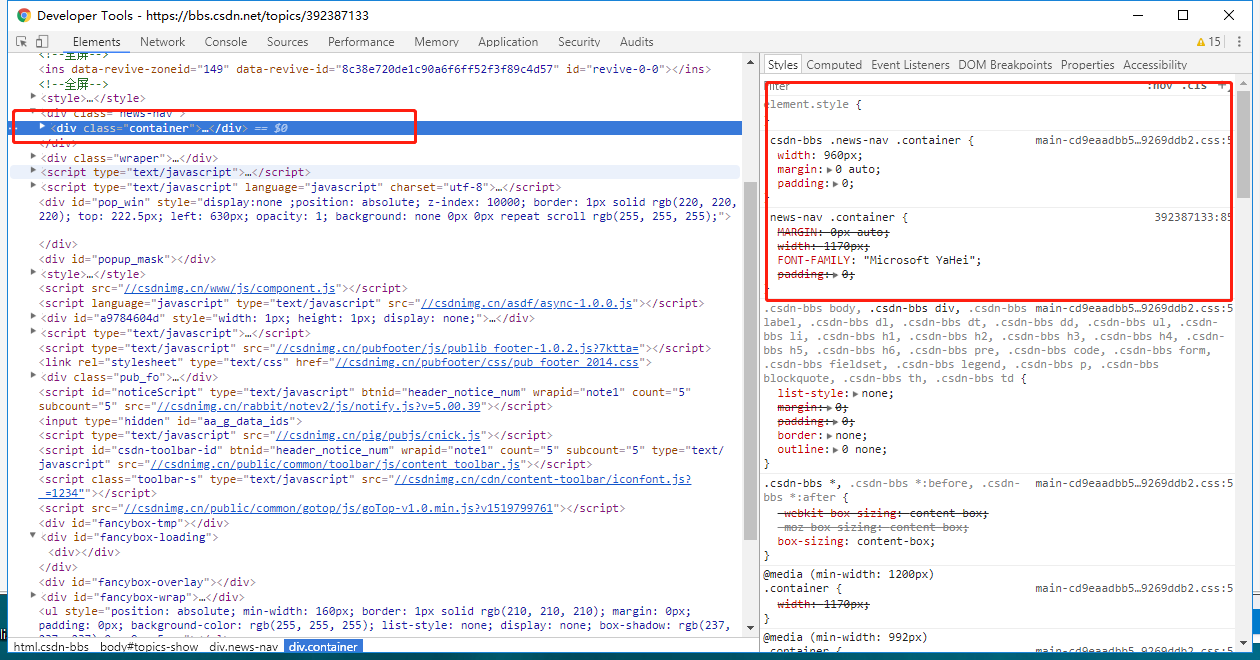
Task: Select the Styles pane tab
Action: click(x=783, y=65)
